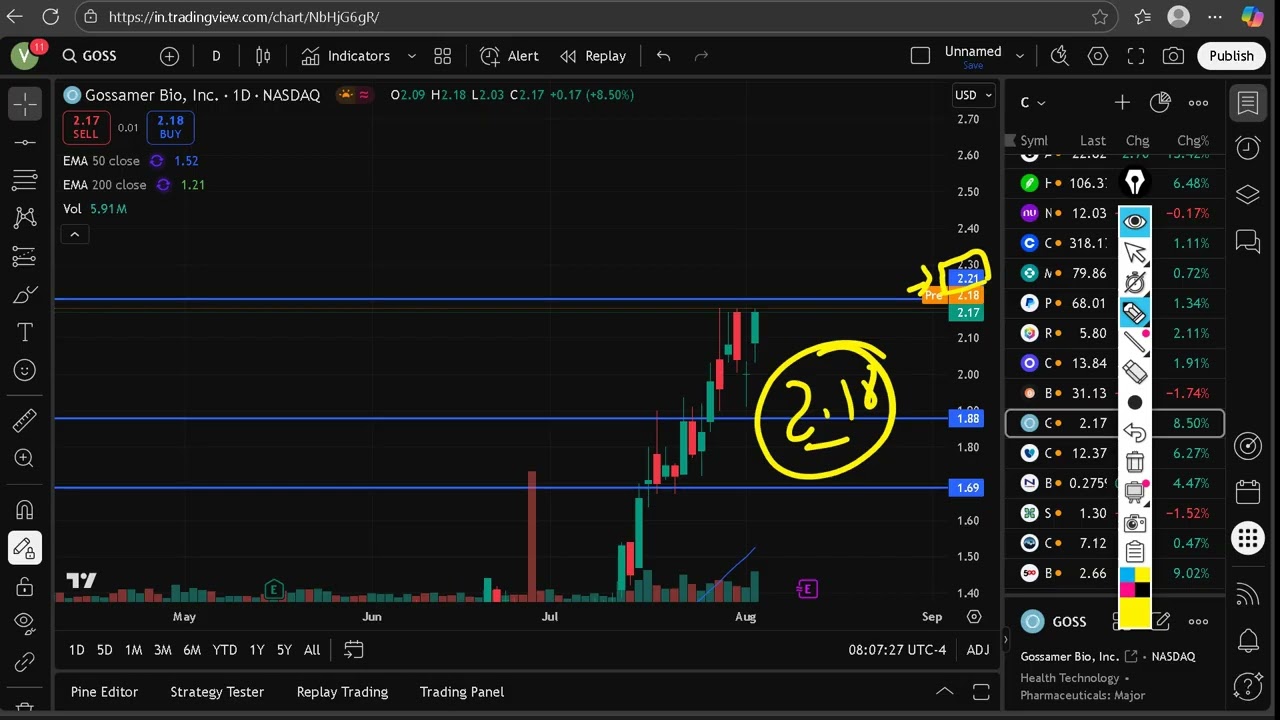The width and height of the screenshot is (1280, 720).
Task: Click Epic Pen trash clear-screen icon
Action: click(1134, 462)
